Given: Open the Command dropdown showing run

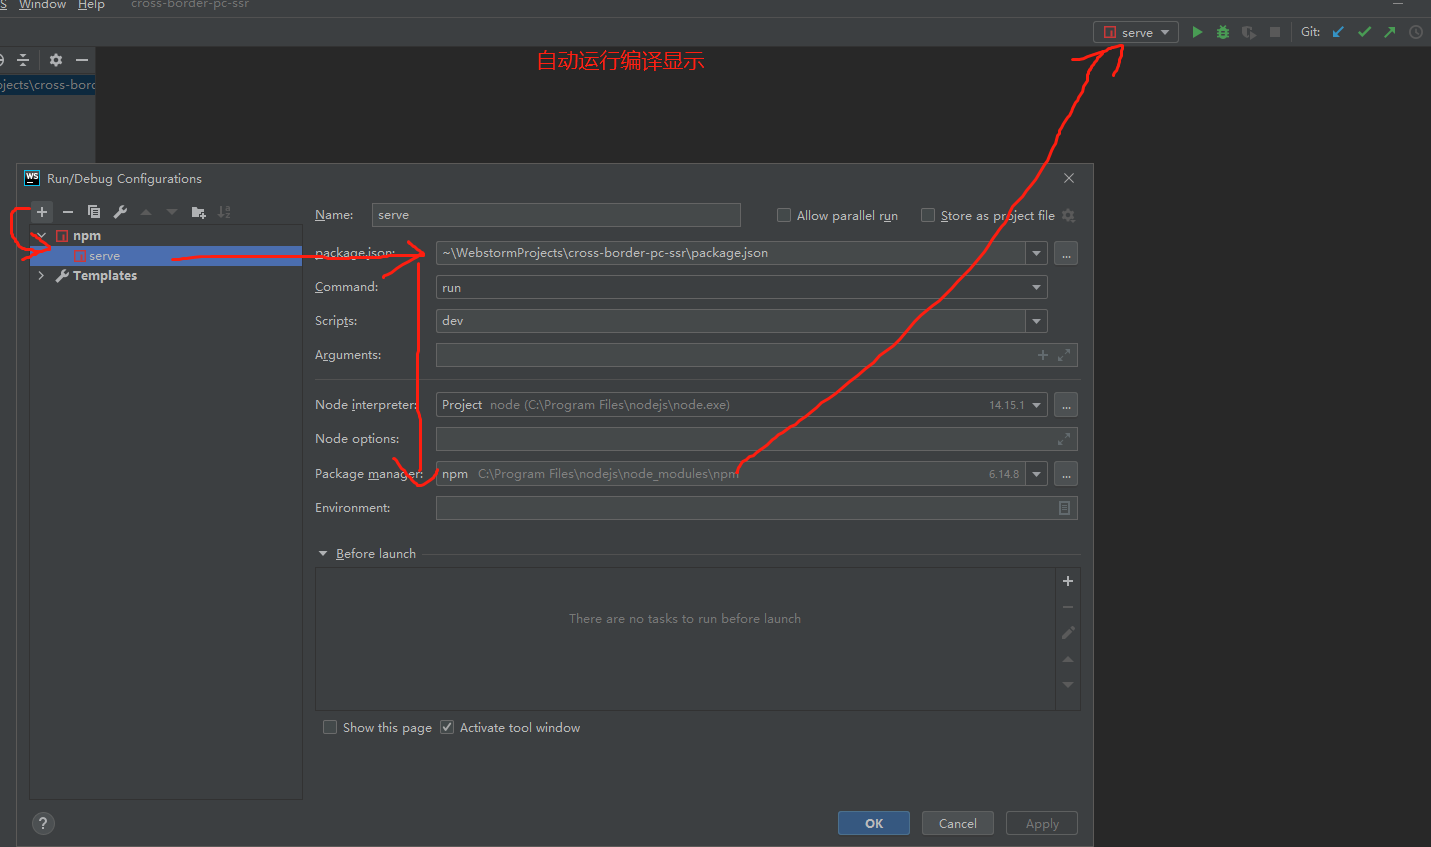Looking at the screenshot, I should click(x=1036, y=288).
